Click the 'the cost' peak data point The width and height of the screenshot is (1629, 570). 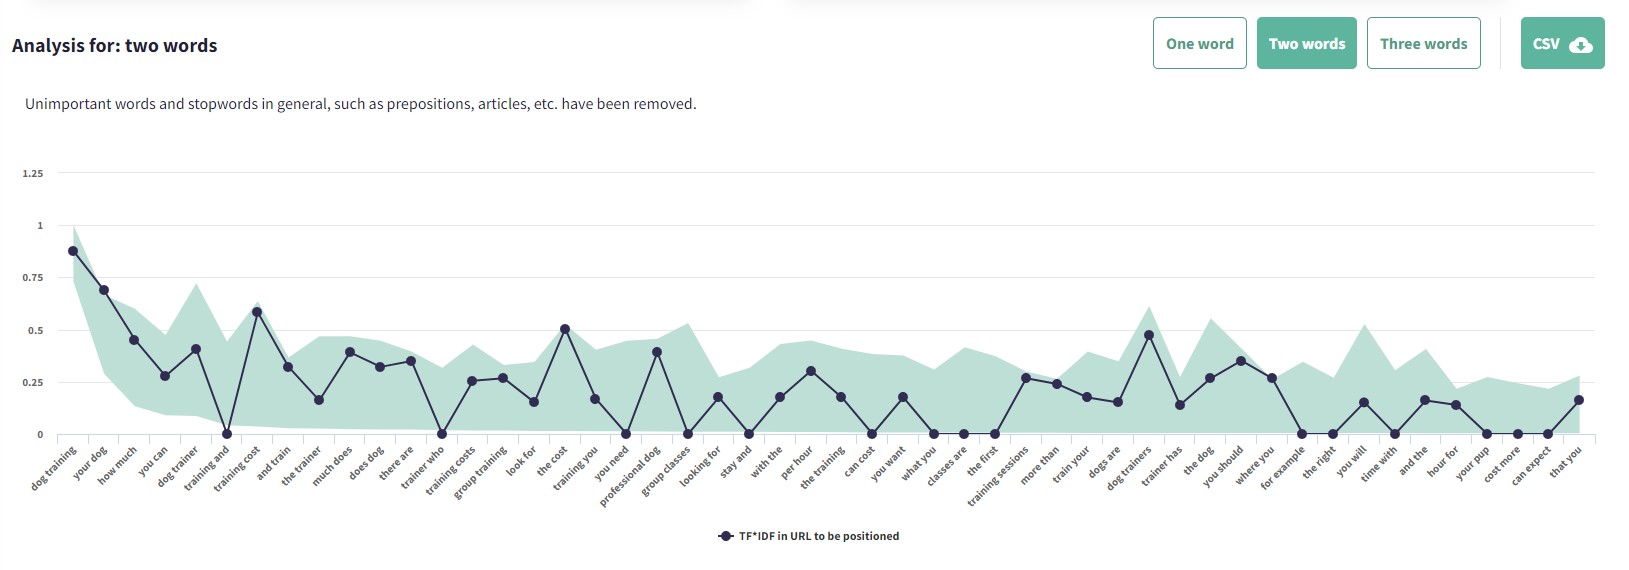pos(565,329)
